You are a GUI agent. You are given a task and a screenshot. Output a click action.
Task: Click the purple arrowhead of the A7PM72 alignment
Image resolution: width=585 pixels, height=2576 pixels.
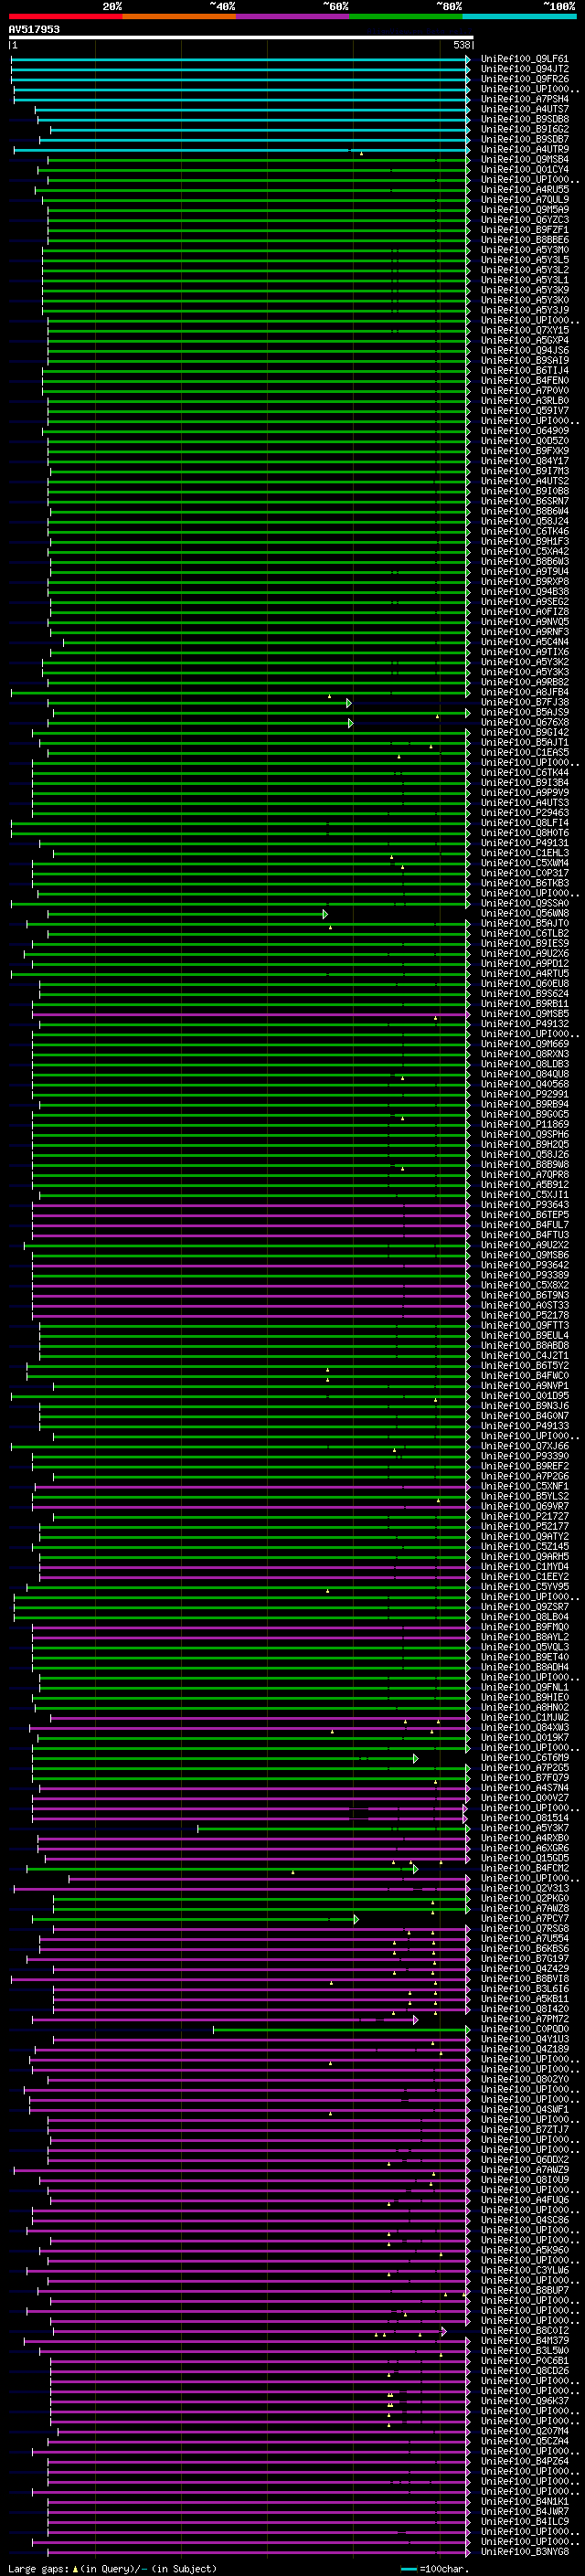pos(415,2020)
